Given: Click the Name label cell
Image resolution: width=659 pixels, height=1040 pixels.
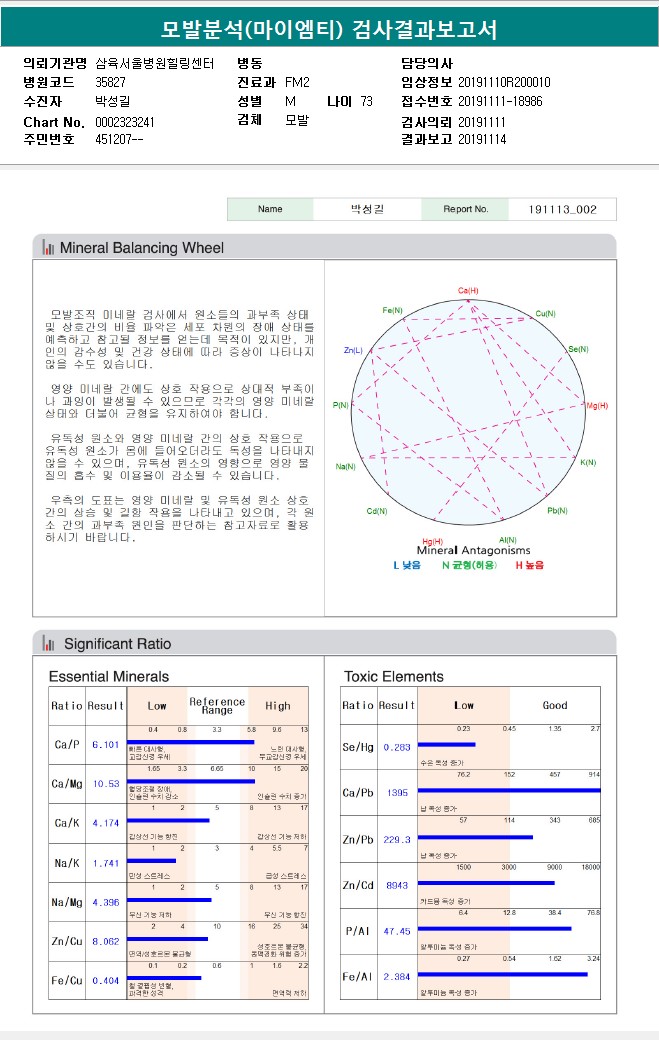Looking at the screenshot, I should click(x=270, y=209).
